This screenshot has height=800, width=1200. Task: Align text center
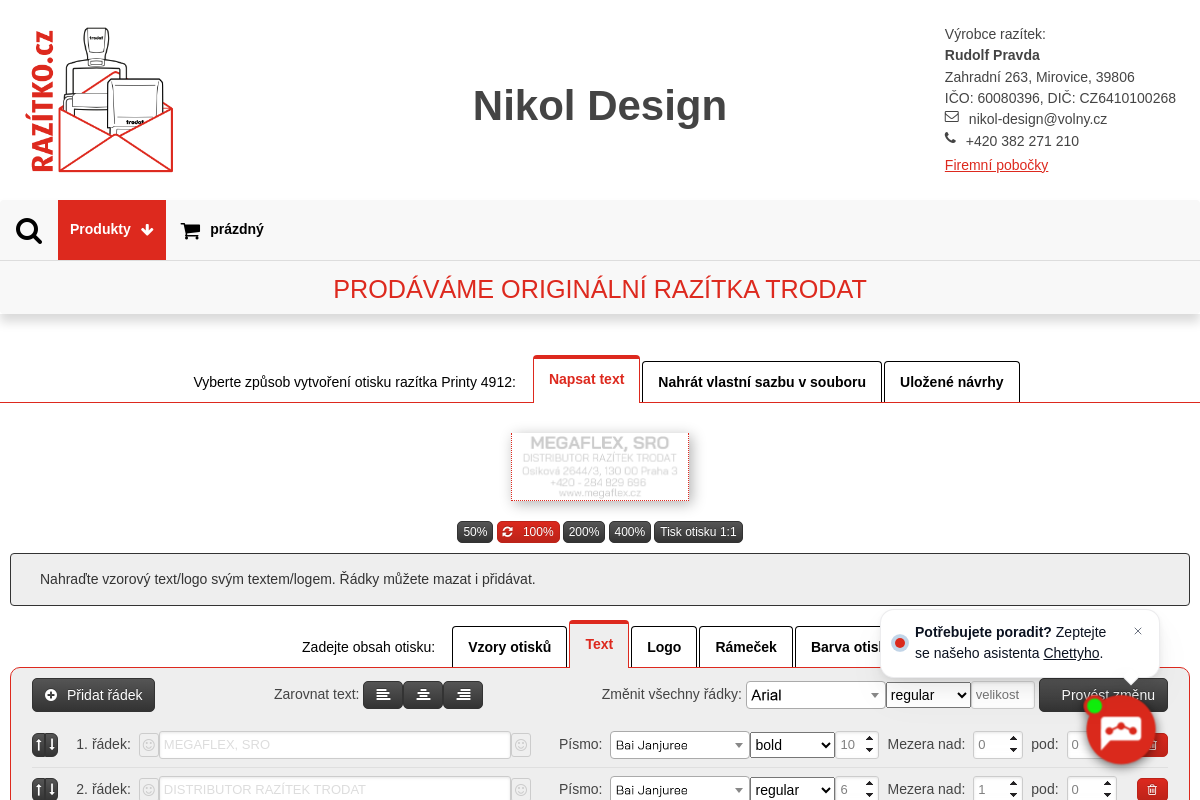click(423, 695)
